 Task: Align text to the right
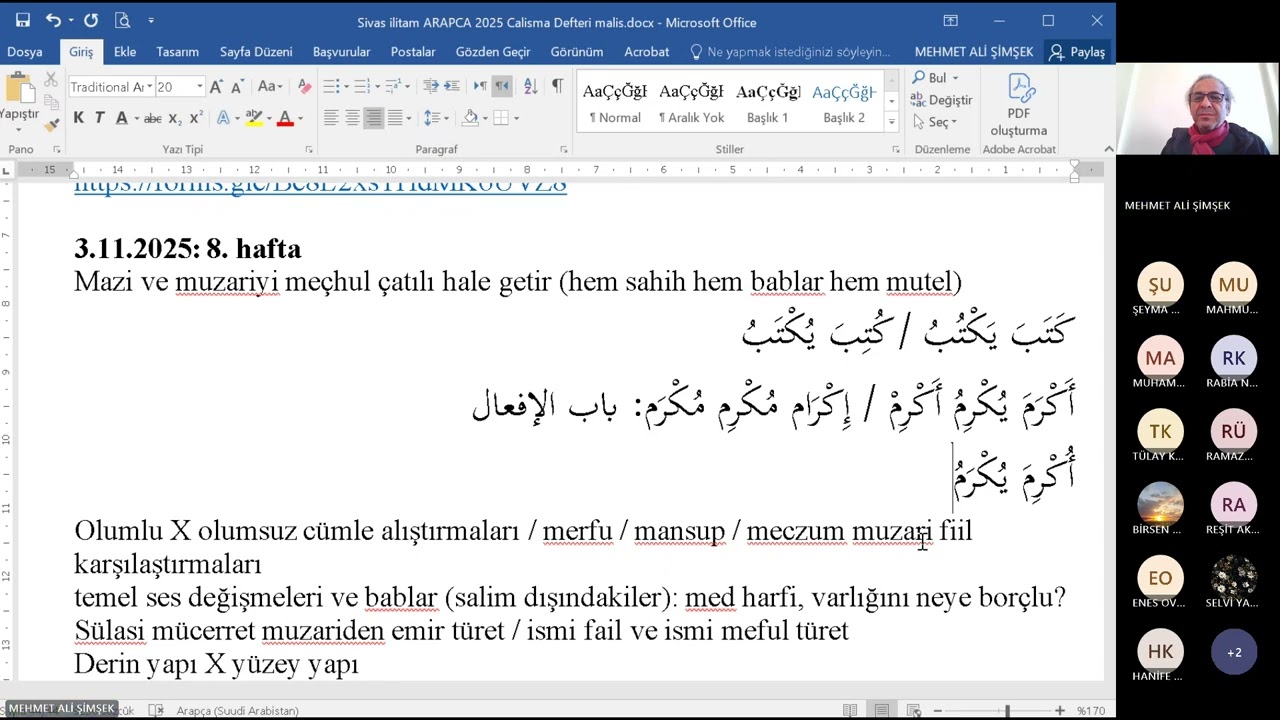tap(373, 118)
